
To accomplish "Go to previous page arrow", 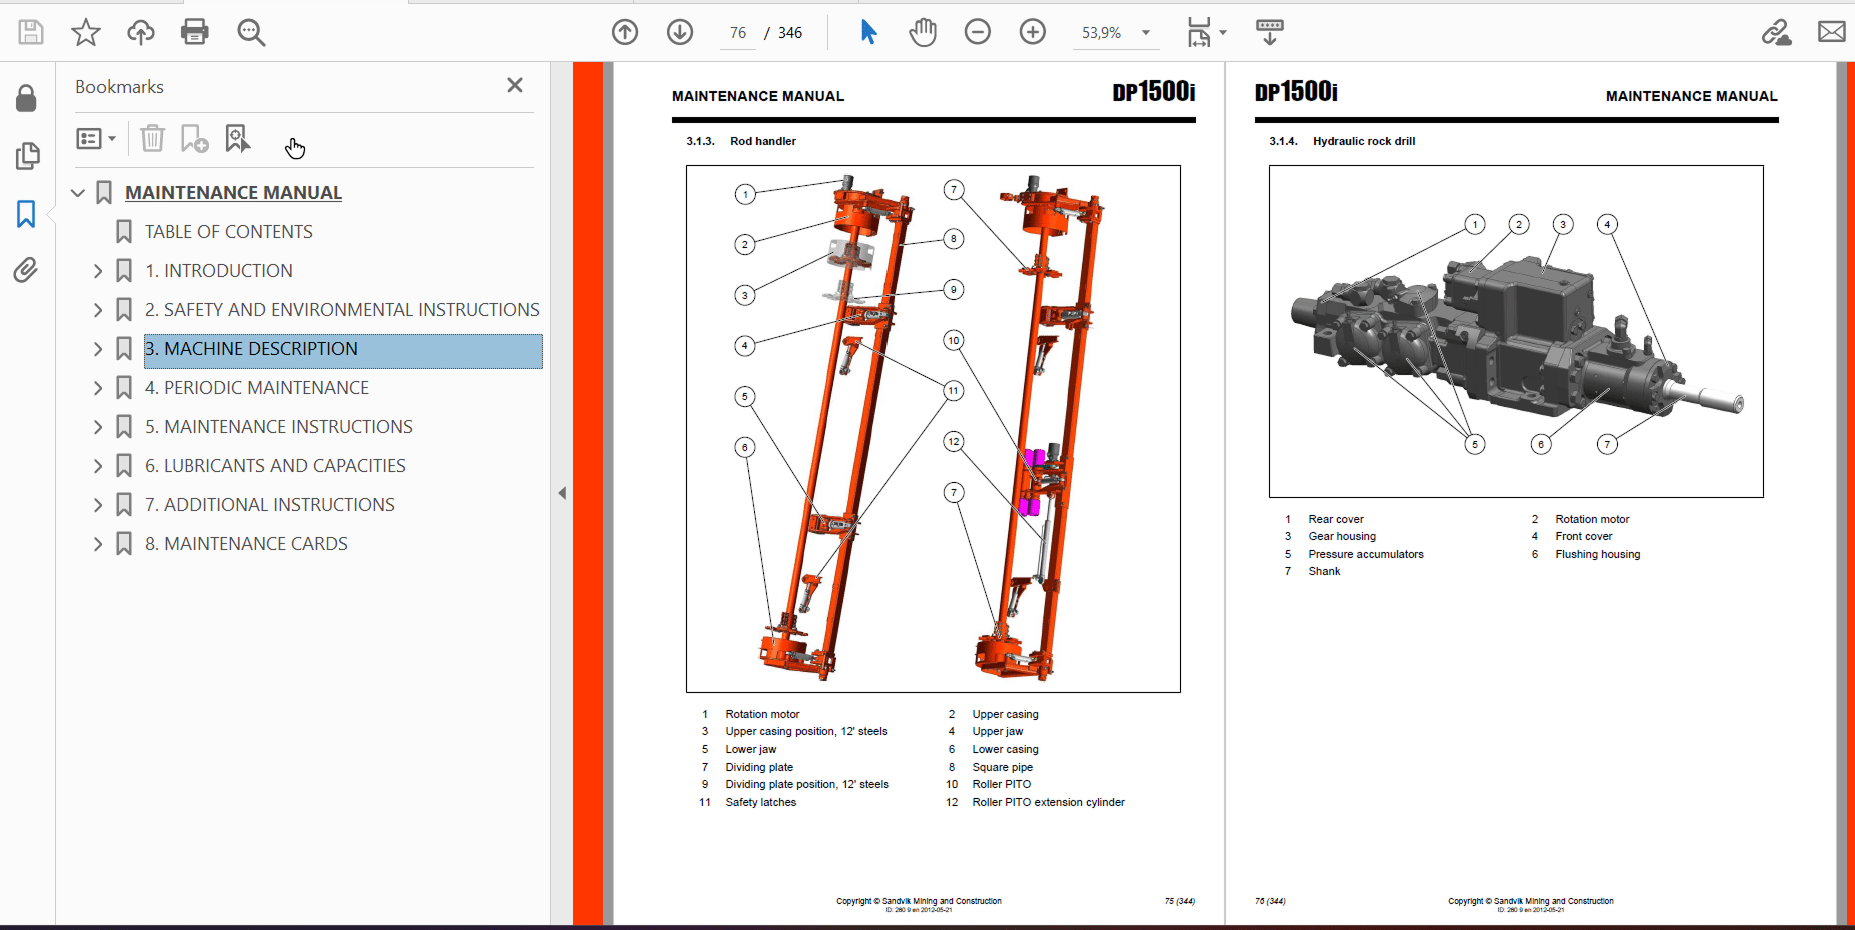I will [x=625, y=32].
